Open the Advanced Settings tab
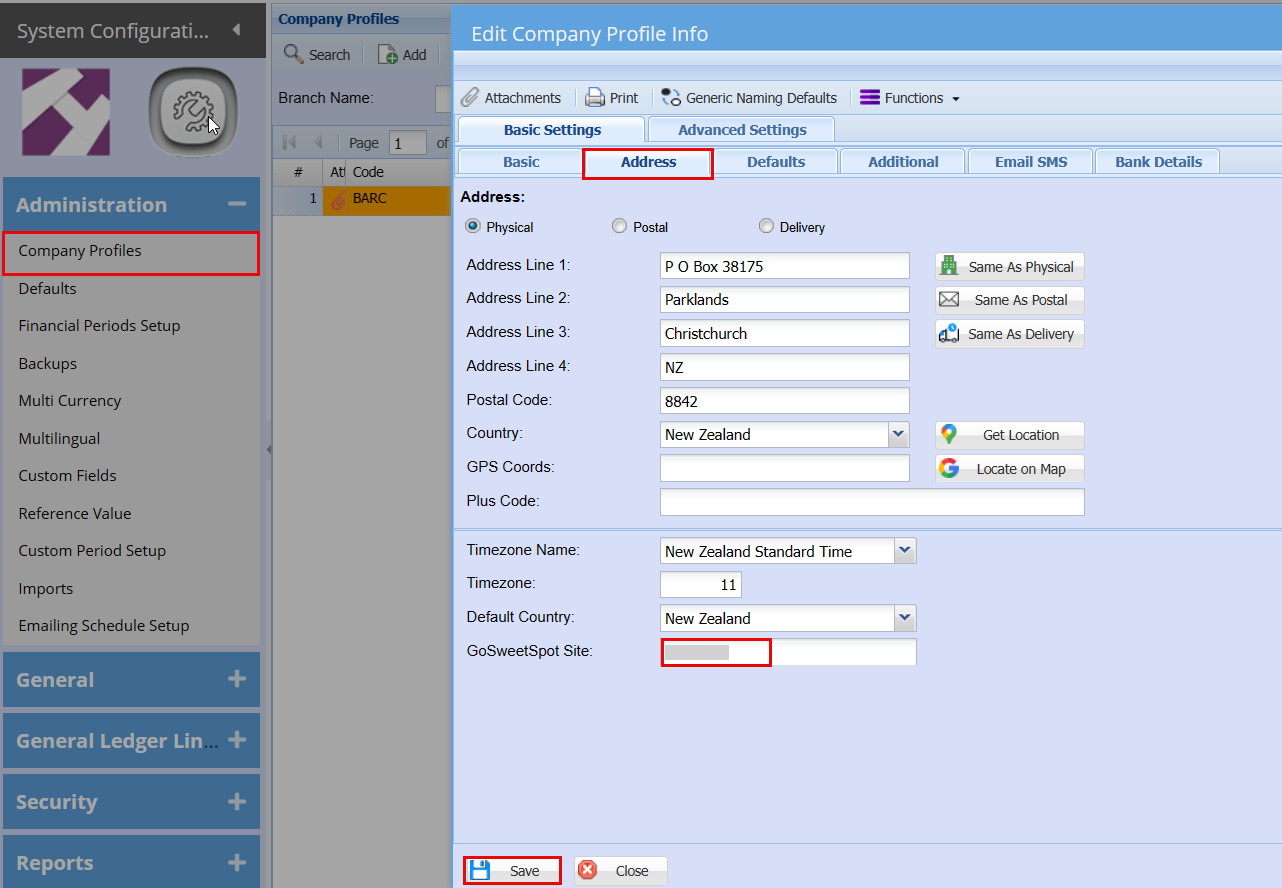 741,130
